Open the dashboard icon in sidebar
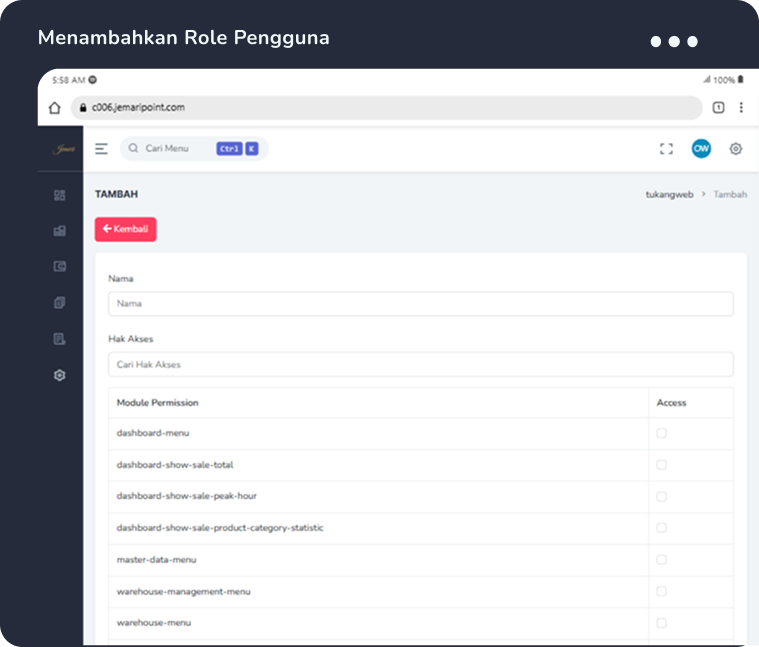 tap(60, 195)
